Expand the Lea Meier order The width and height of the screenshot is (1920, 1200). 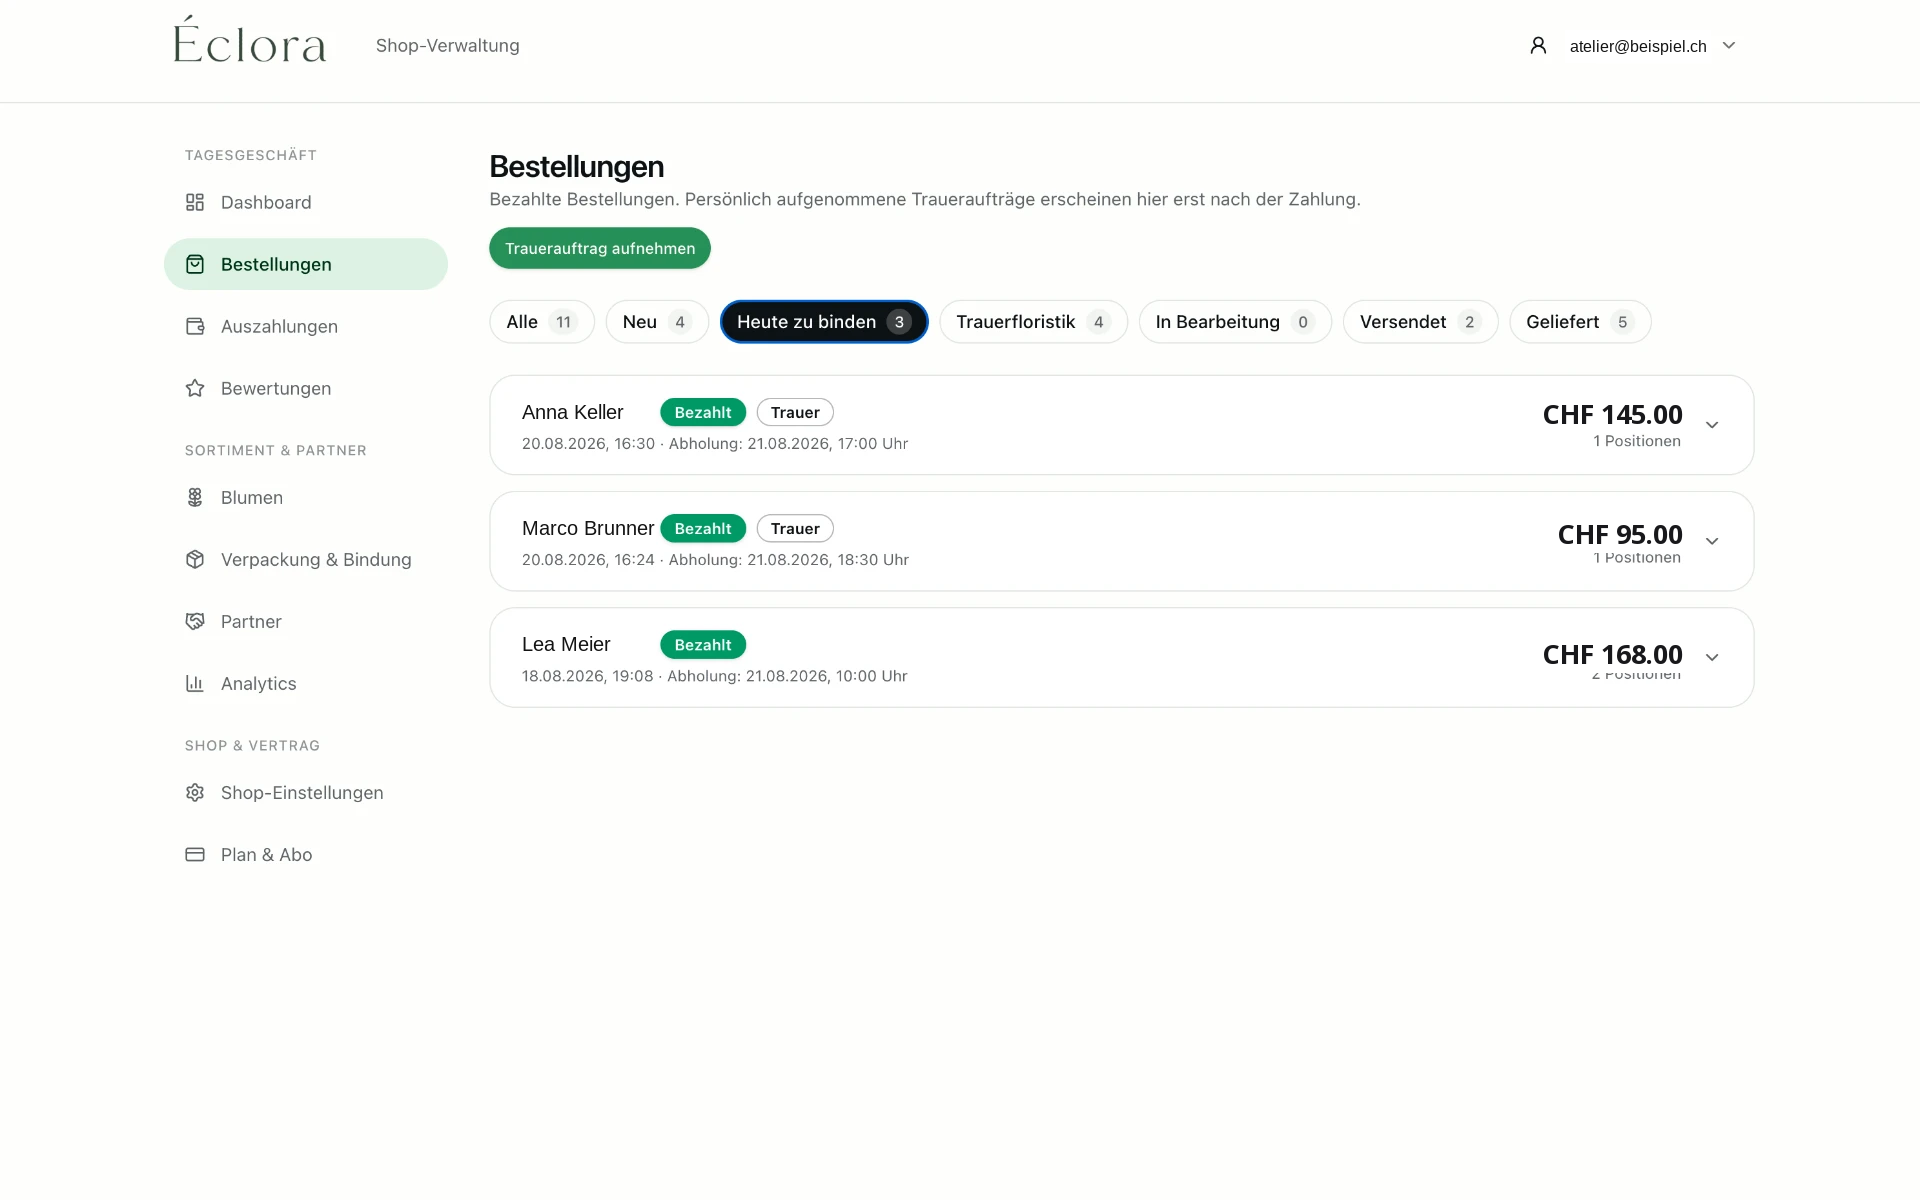pyautogui.click(x=1712, y=657)
